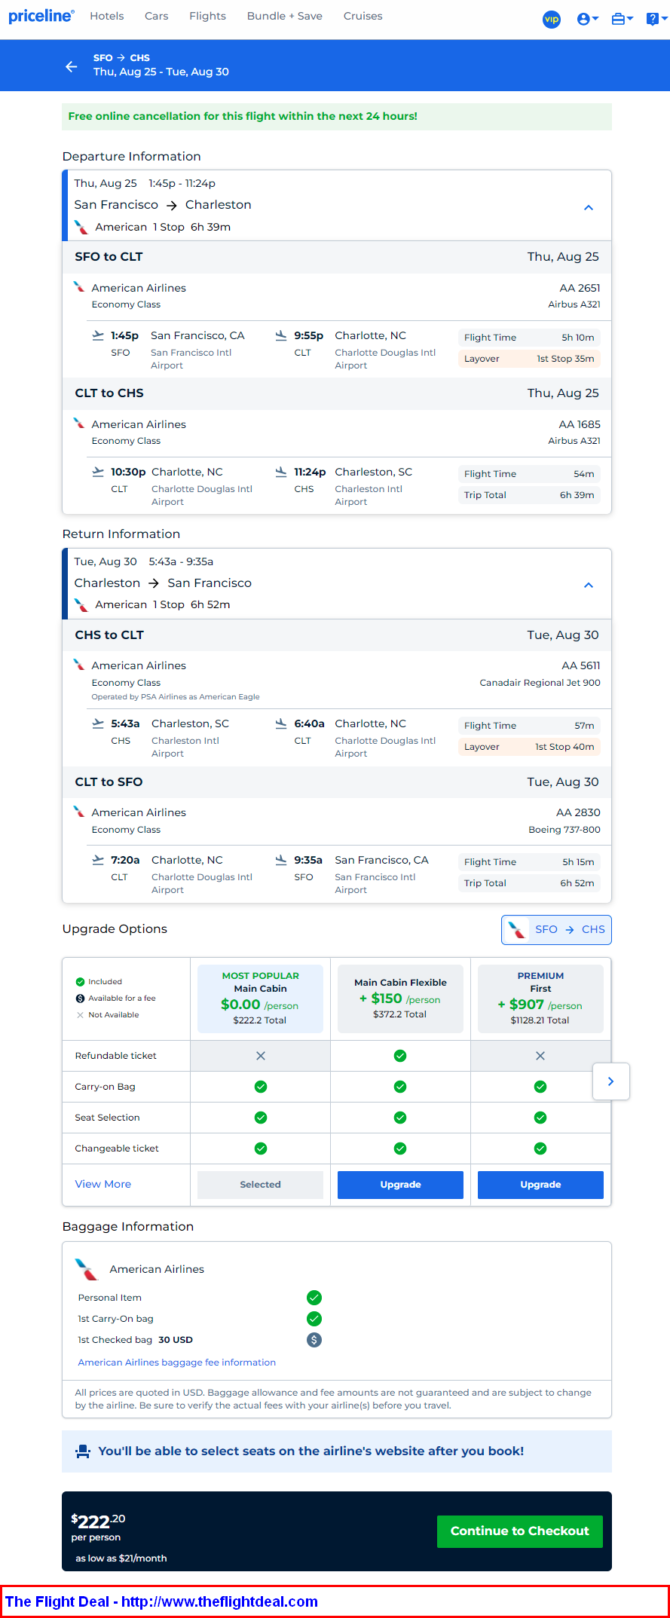Show next upgrade options with arrow
670x1618 pixels.
(611, 1081)
